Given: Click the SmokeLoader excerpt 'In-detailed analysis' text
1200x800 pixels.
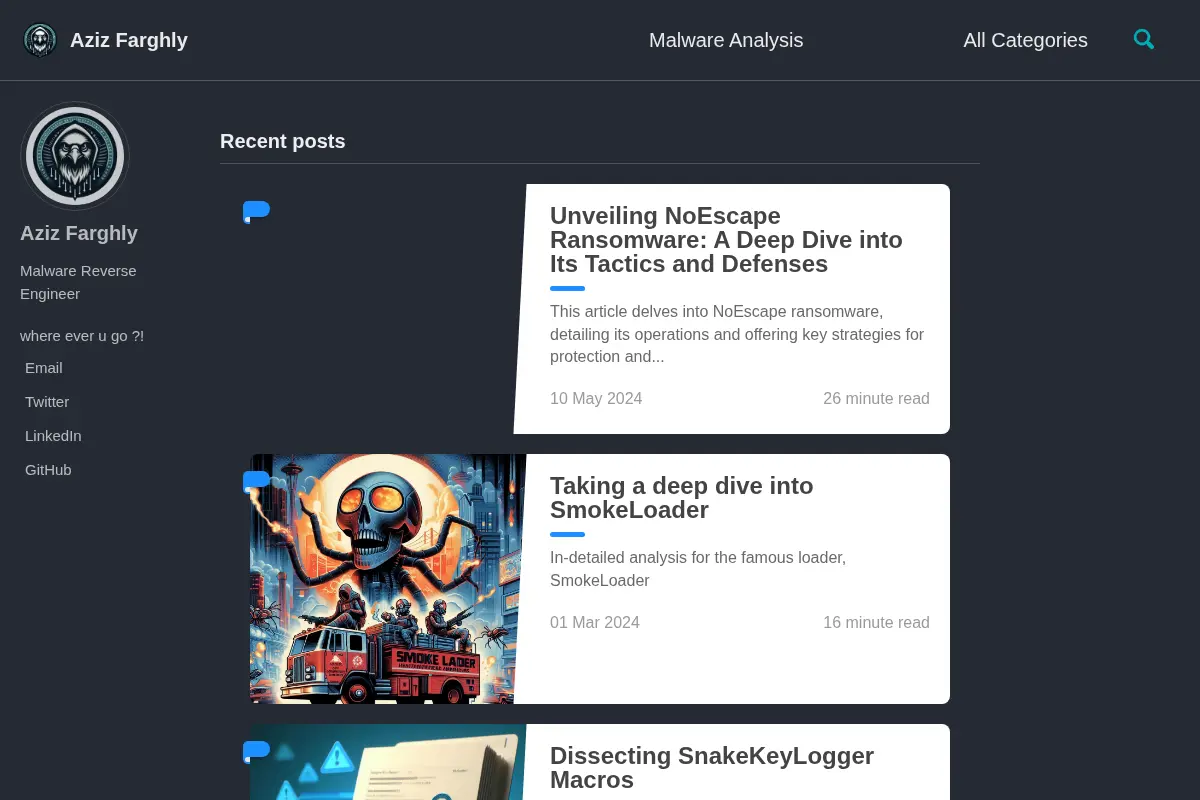Looking at the screenshot, I should coord(698,569).
